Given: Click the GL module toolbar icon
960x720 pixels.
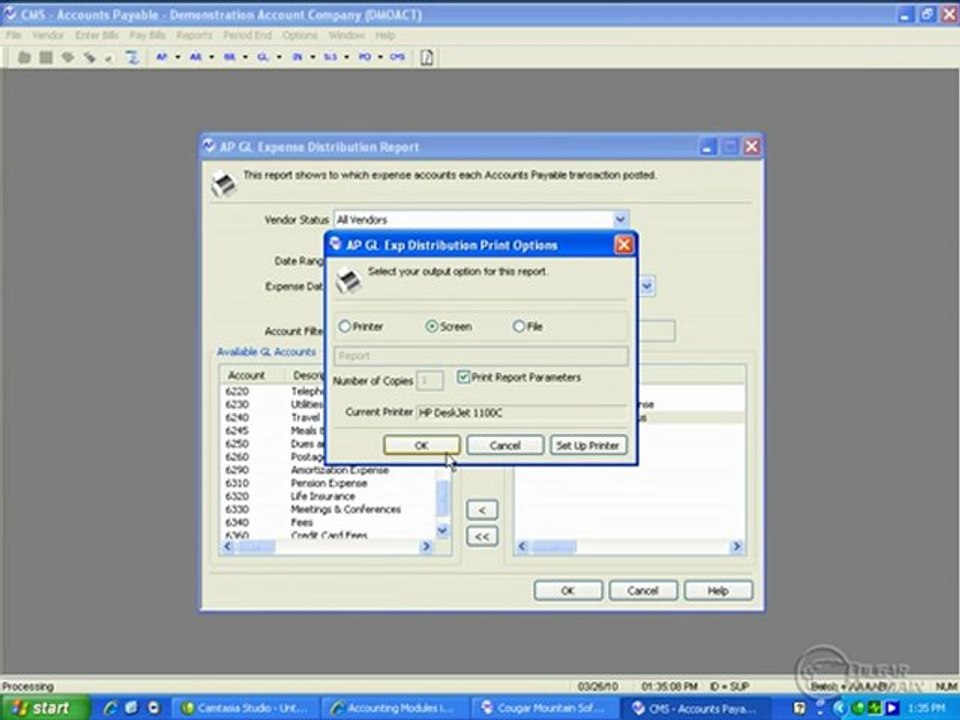Looking at the screenshot, I should [262, 57].
